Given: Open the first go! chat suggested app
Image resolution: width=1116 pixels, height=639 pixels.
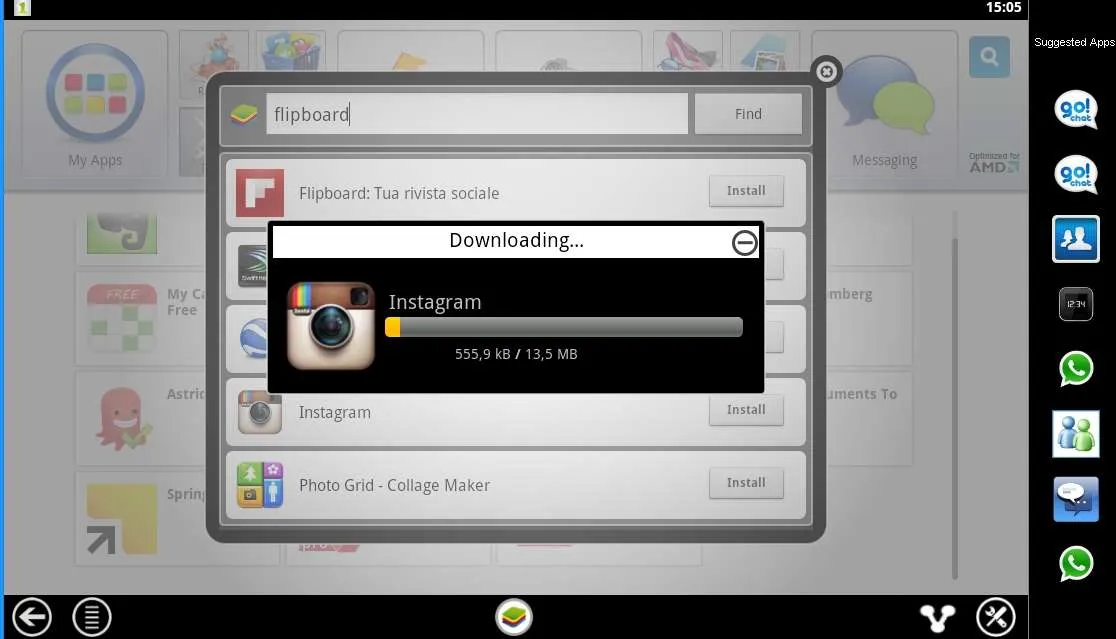Looking at the screenshot, I should (x=1075, y=109).
